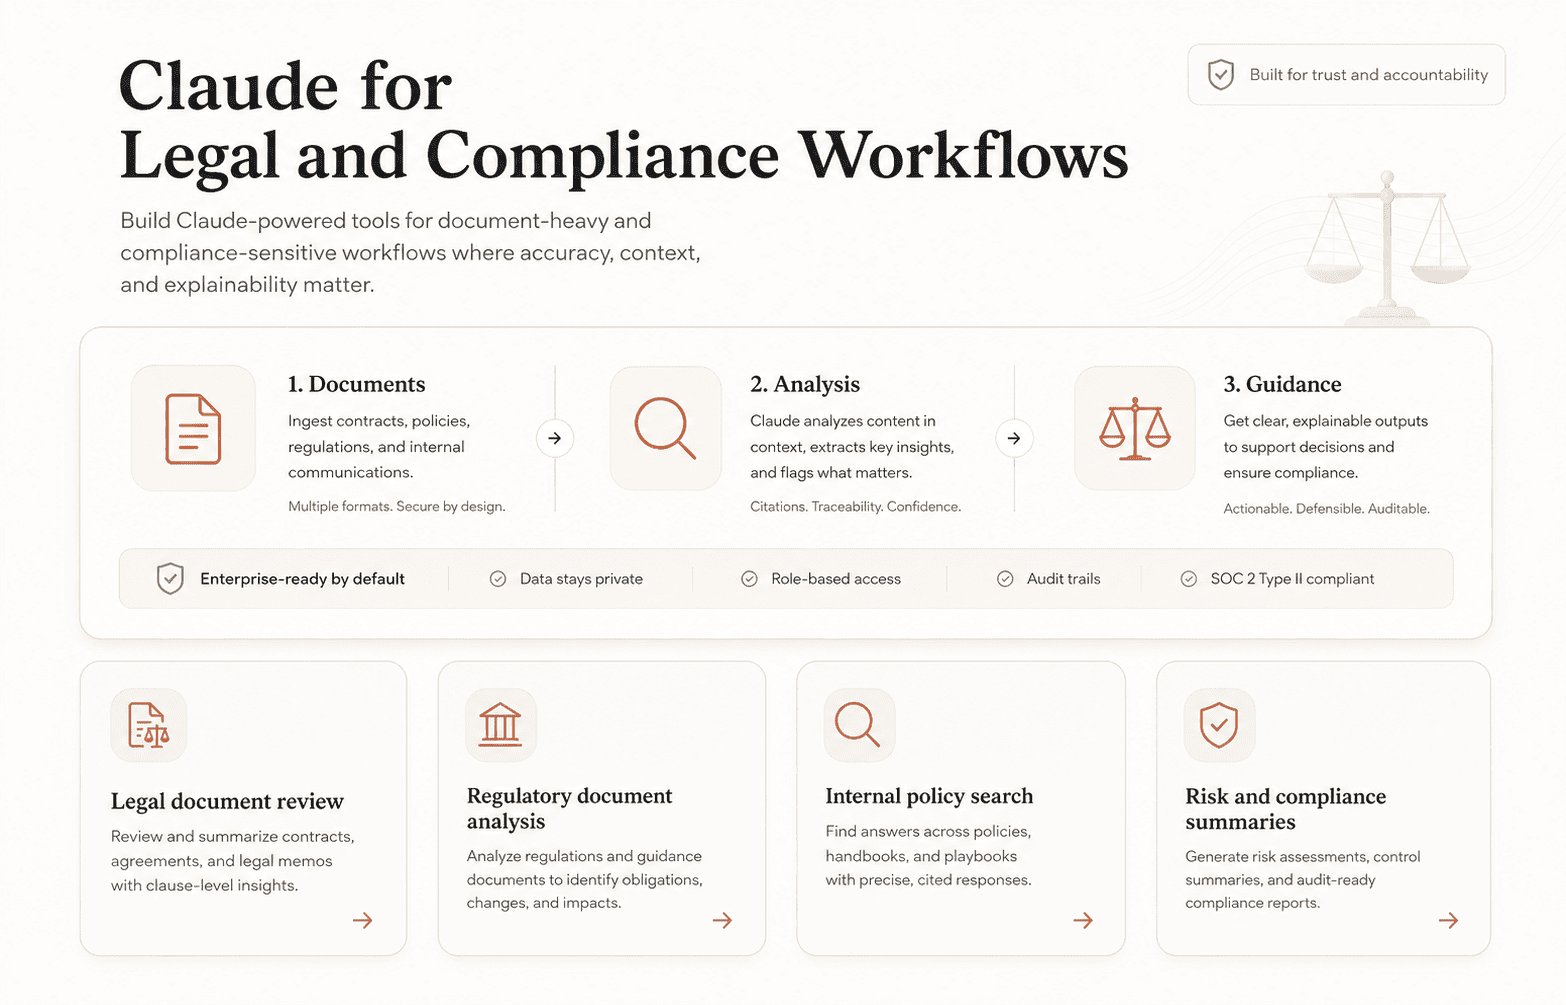This screenshot has width=1566, height=1005.
Task: Select the 3. Guidance step title
Action: coord(1282,384)
